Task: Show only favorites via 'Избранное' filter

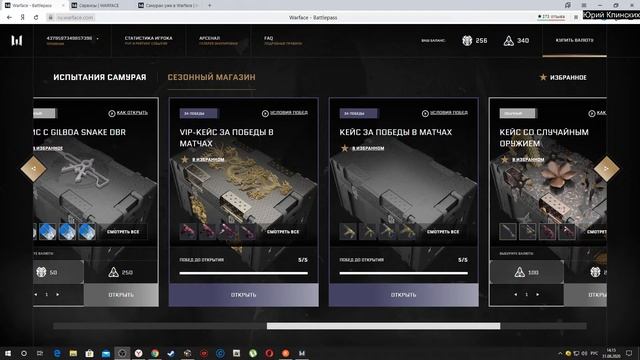Action: click(563, 77)
